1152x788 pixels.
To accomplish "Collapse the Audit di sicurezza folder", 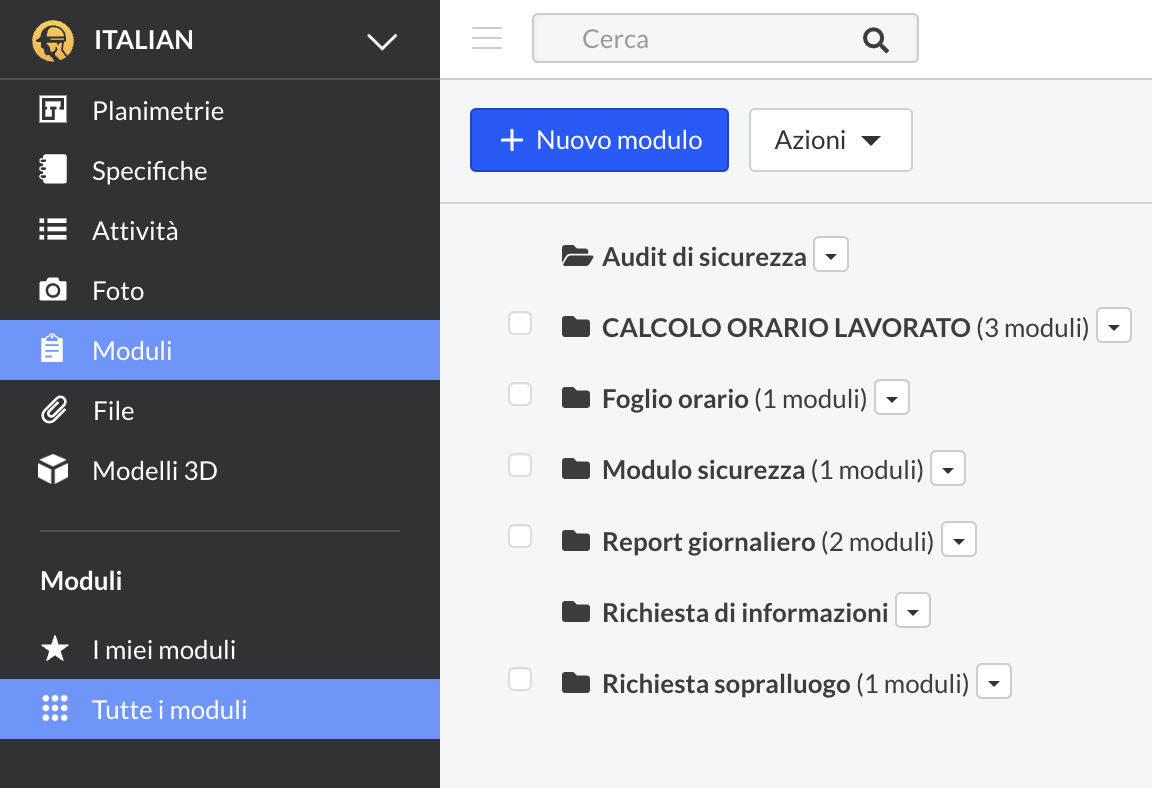I will click(x=704, y=257).
